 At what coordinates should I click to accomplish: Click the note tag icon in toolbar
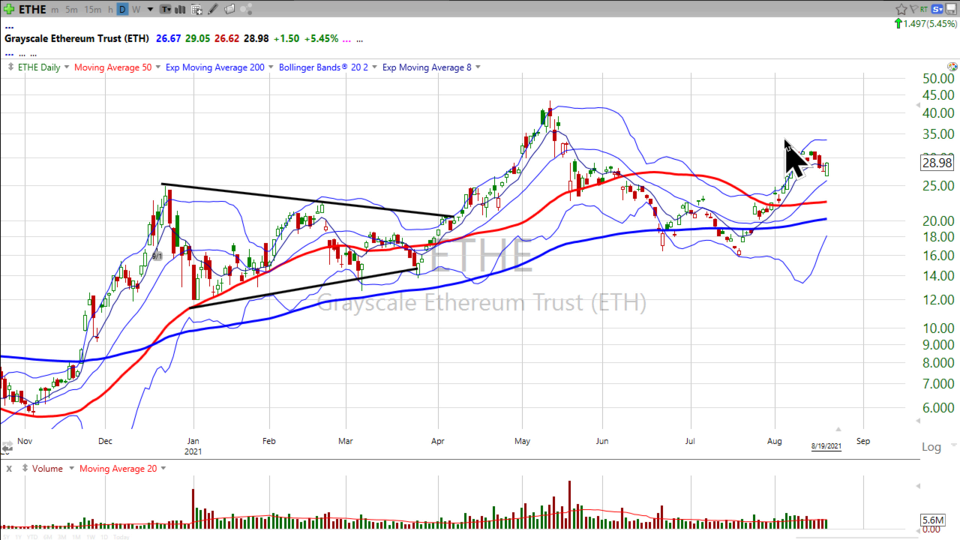tap(230, 9)
